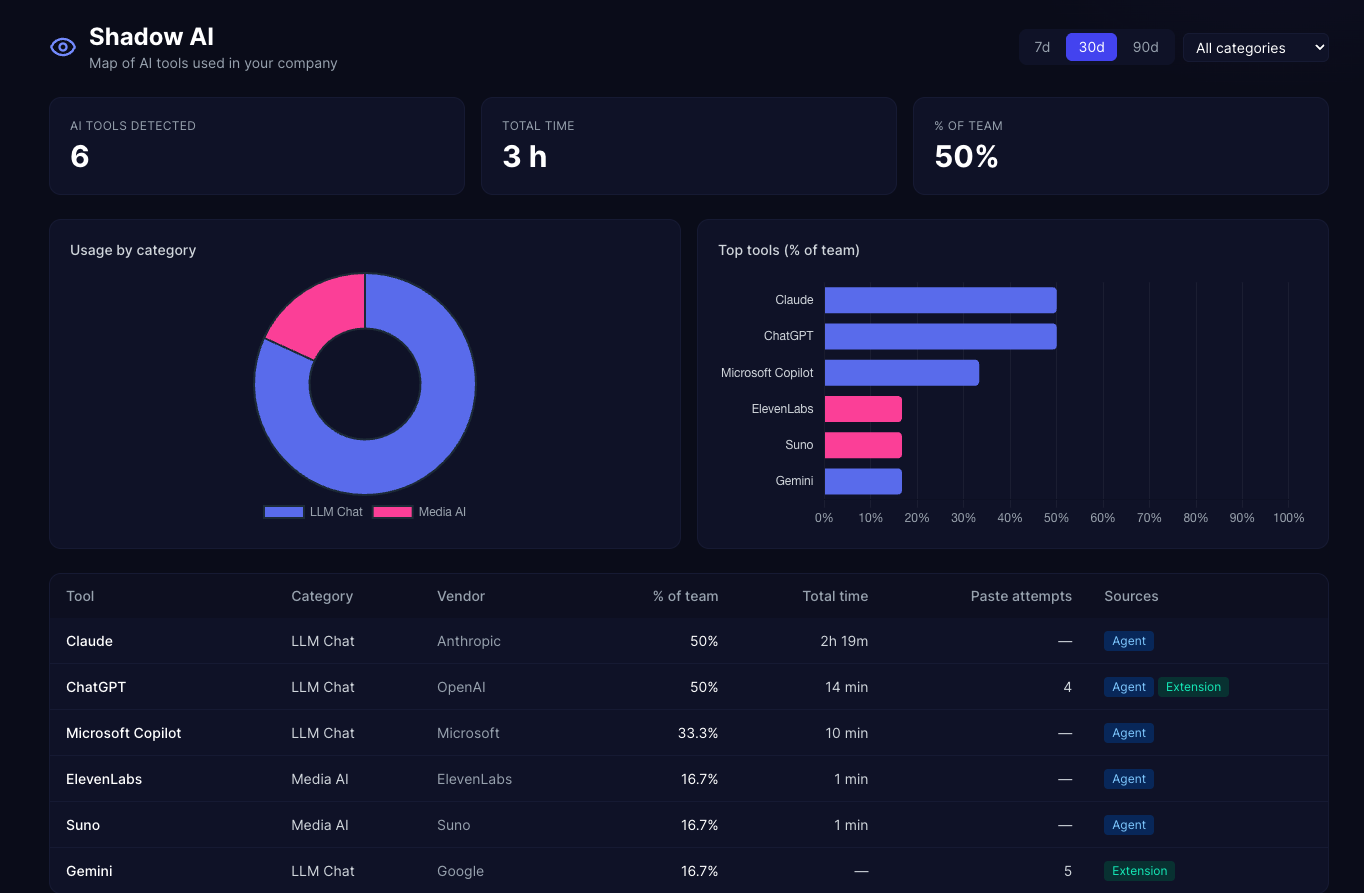
Task: Toggle LLM Chat legend color swatch
Action: tap(284, 512)
